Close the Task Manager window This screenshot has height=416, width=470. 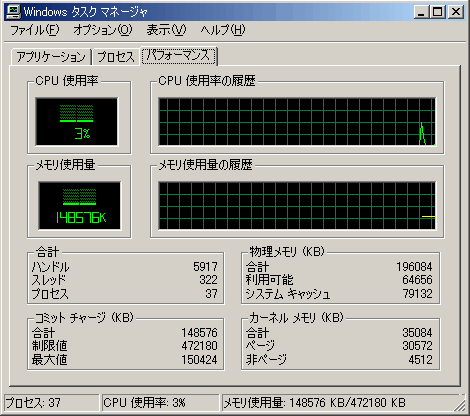455,12
